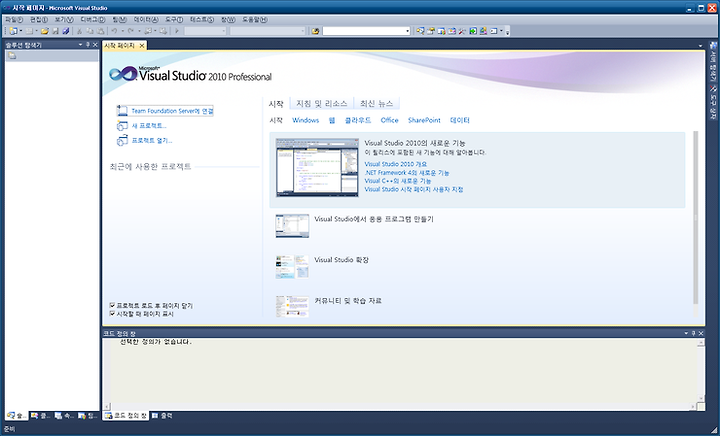Click the start page vertical scrollbar
This screenshot has height=436, width=720.
696,218
